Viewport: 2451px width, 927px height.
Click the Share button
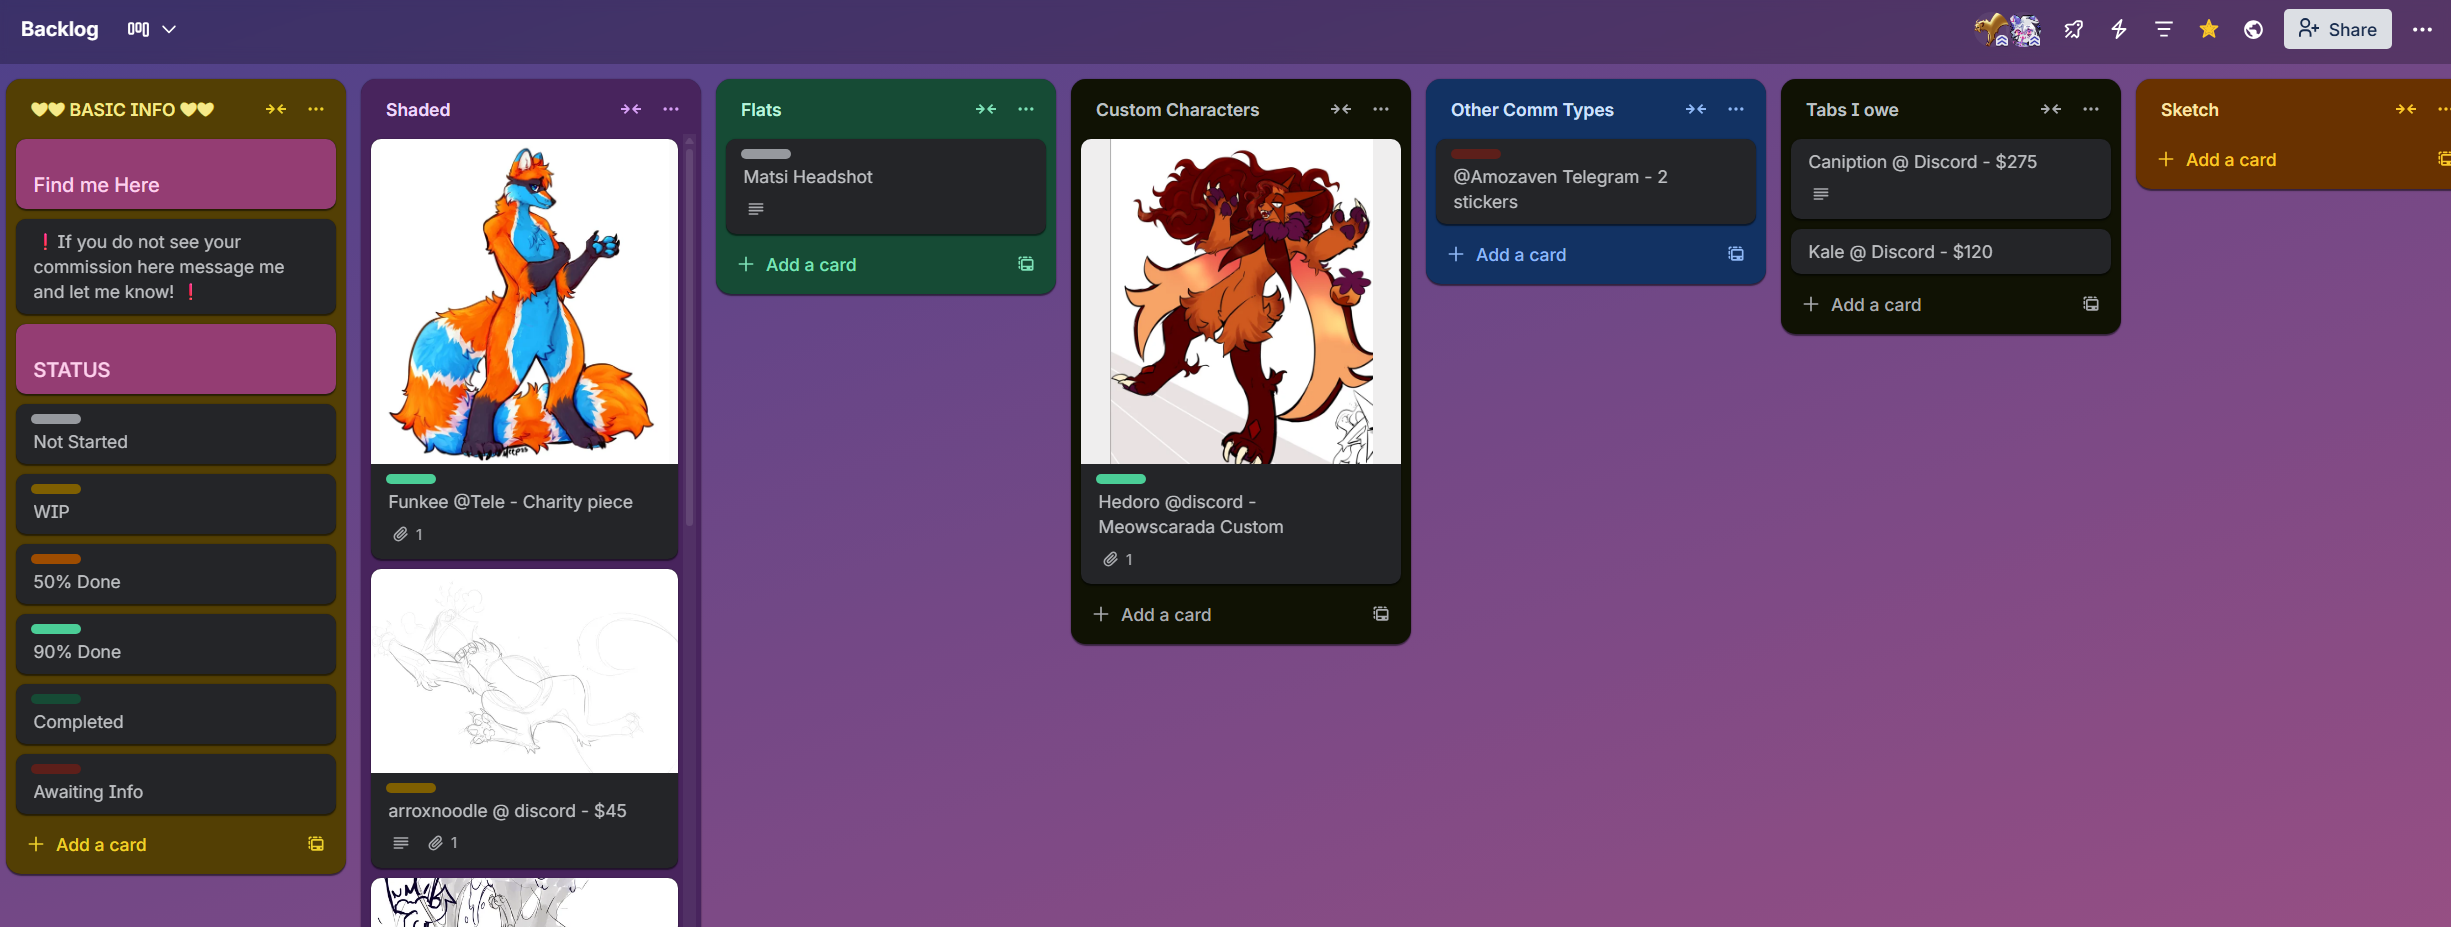[2337, 29]
